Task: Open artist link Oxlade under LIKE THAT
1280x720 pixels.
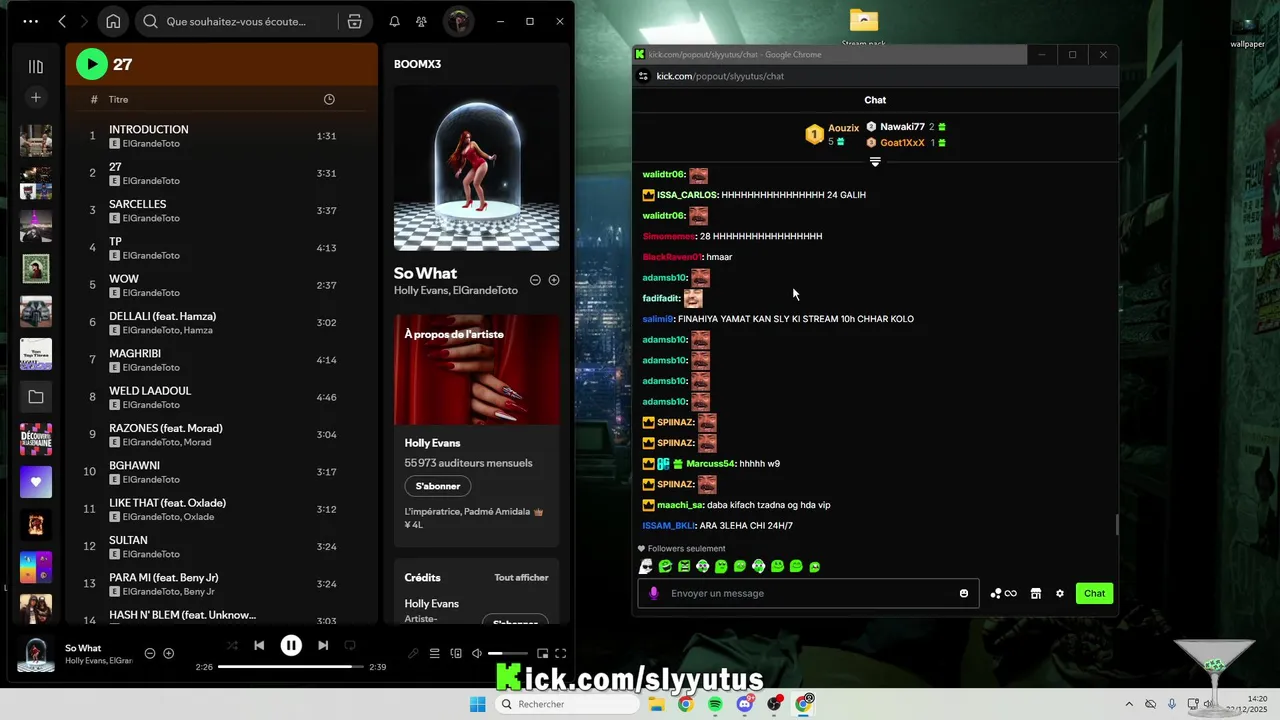Action: coord(199,517)
